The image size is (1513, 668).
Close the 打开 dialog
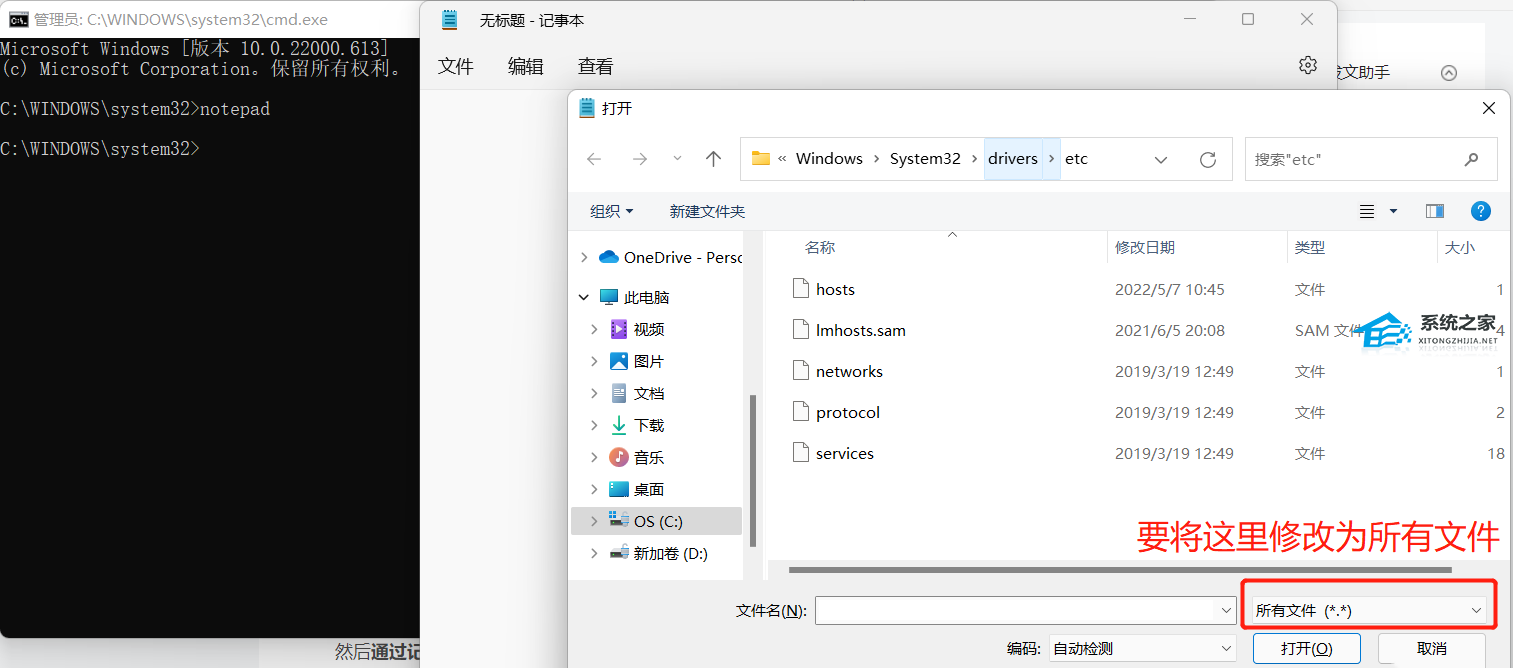[1488, 108]
